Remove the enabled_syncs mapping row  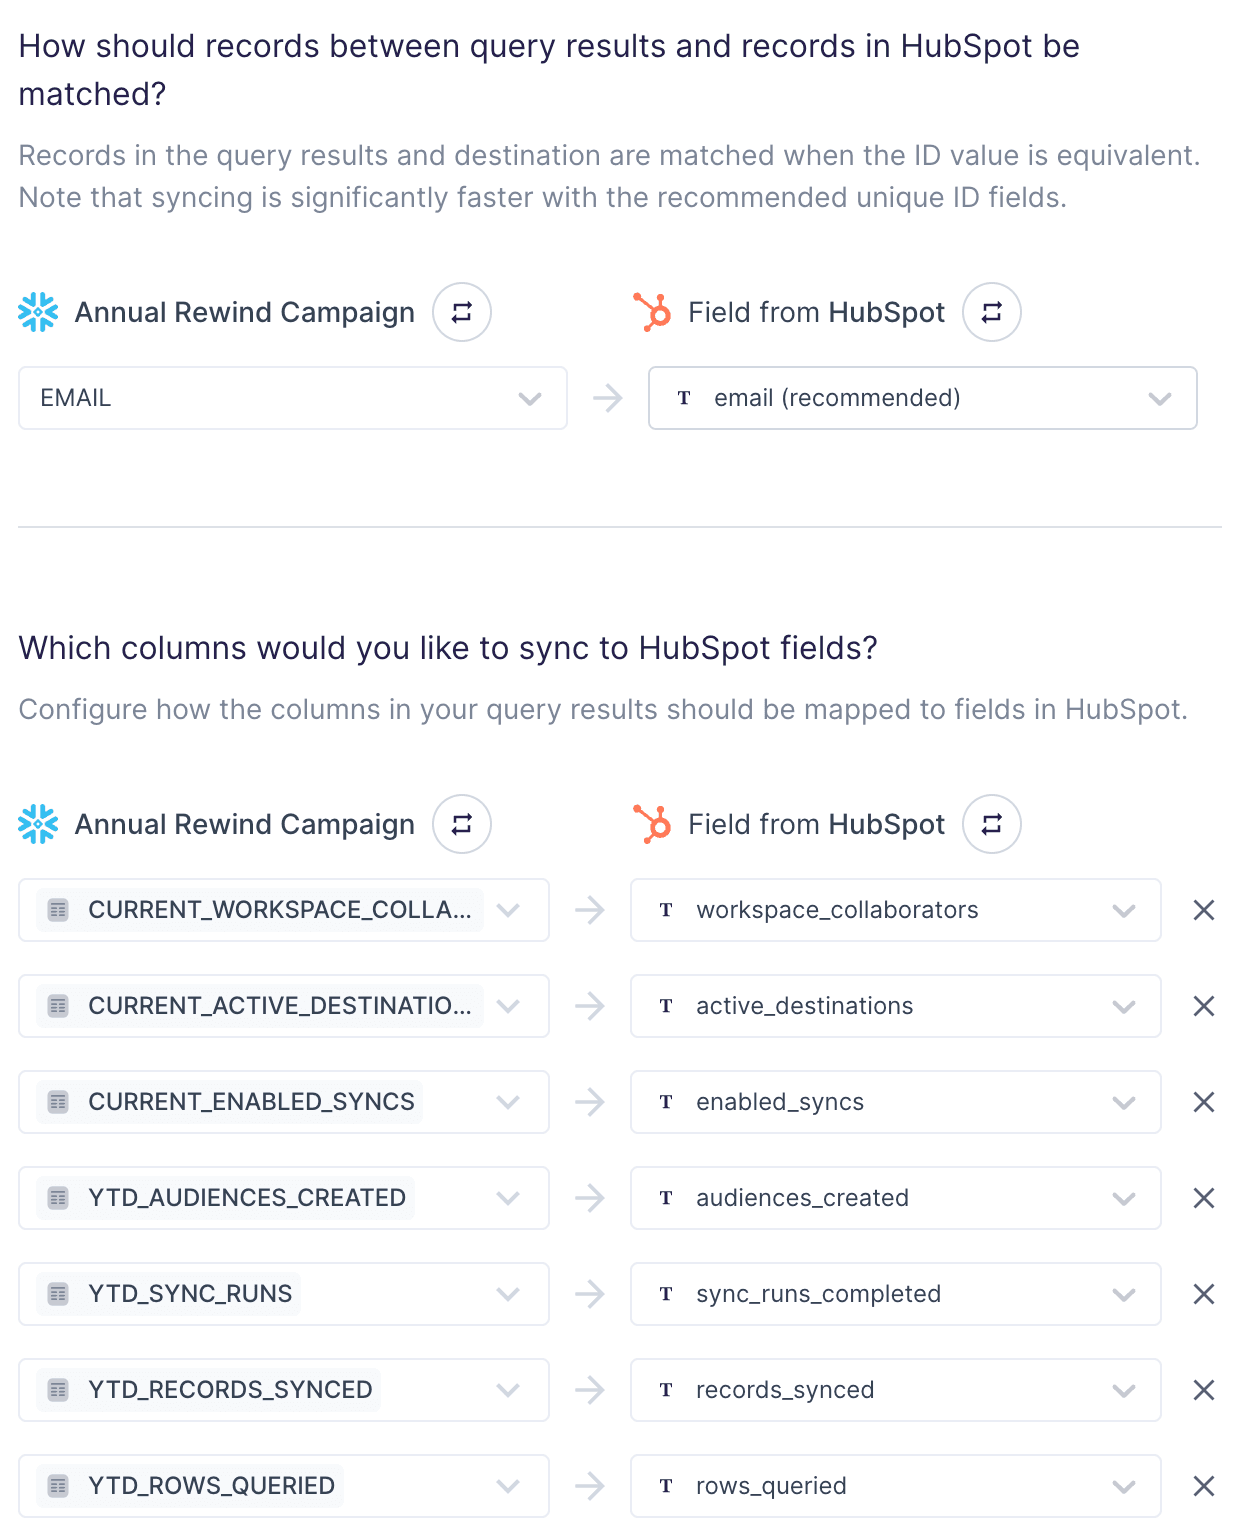tap(1204, 1102)
